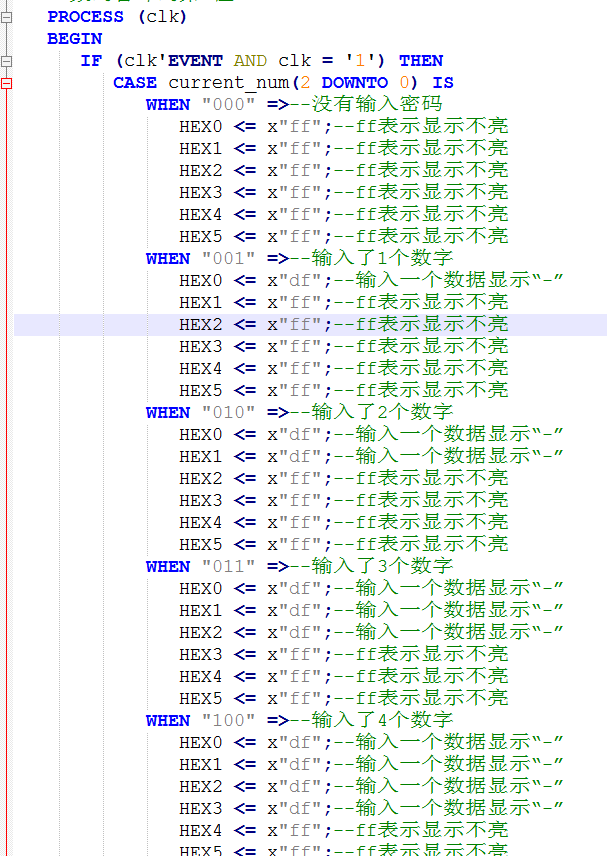Click the WHEN keyword before "011"
Screen dimensions: 607x856
(x=168, y=567)
